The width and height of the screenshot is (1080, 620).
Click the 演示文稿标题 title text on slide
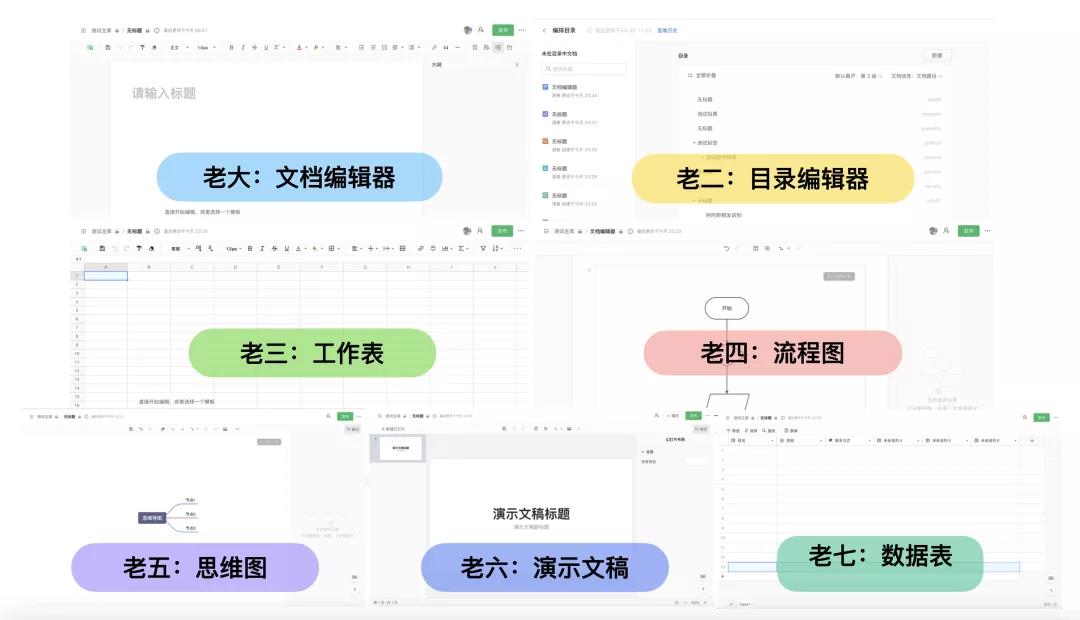coord(531,513)
